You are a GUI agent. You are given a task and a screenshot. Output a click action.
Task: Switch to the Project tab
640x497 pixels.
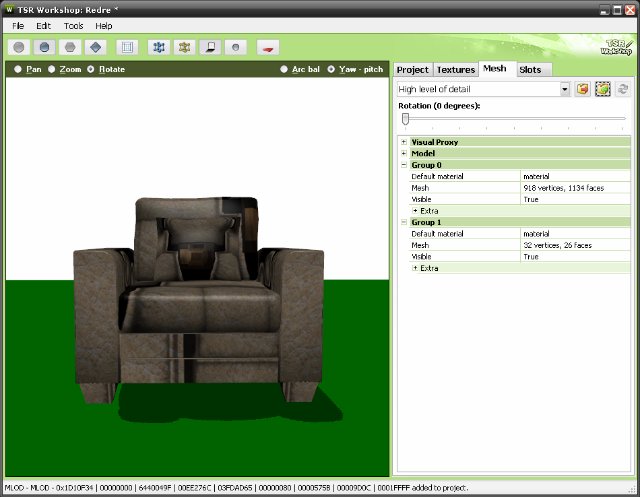click(x=413, y=70)
